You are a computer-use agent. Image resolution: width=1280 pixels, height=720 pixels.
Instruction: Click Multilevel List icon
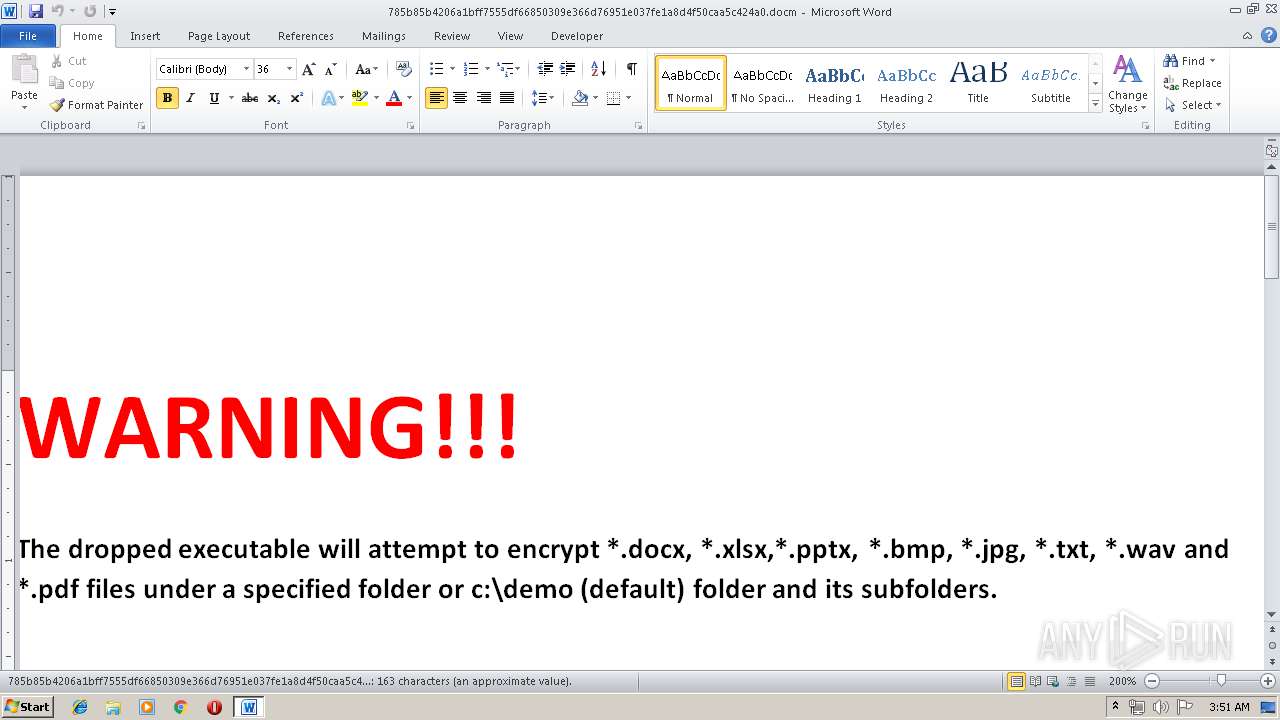[x=505, y=69]
